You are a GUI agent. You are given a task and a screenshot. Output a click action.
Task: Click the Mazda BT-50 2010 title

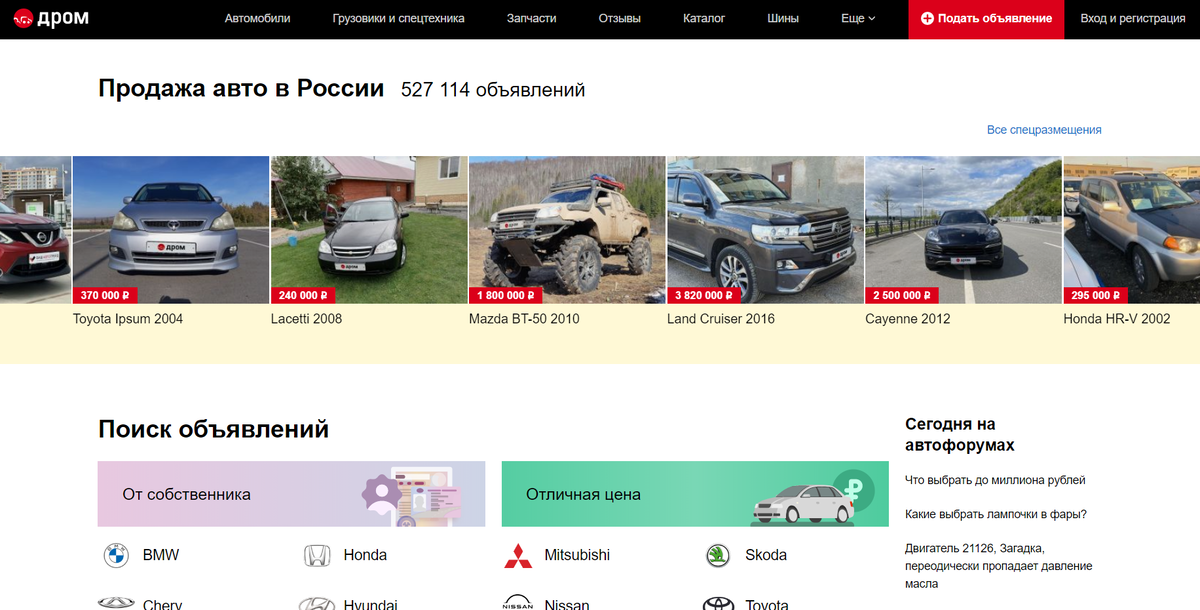tap(524, 319)
